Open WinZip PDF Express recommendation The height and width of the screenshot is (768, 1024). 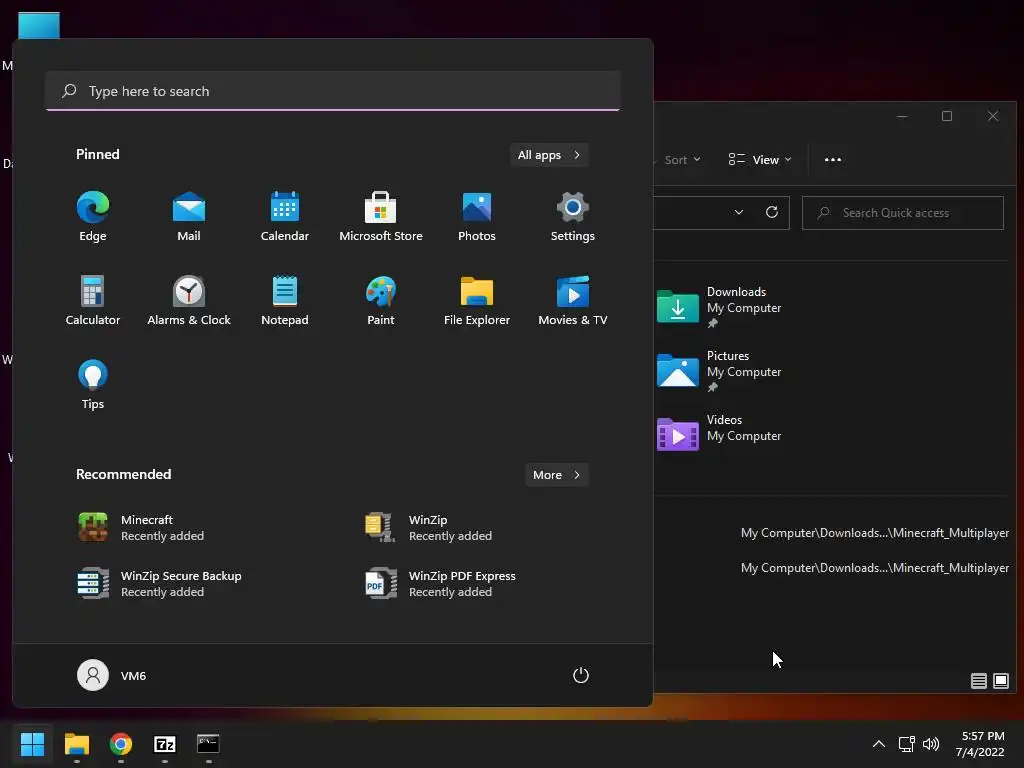tap(441, 584)
